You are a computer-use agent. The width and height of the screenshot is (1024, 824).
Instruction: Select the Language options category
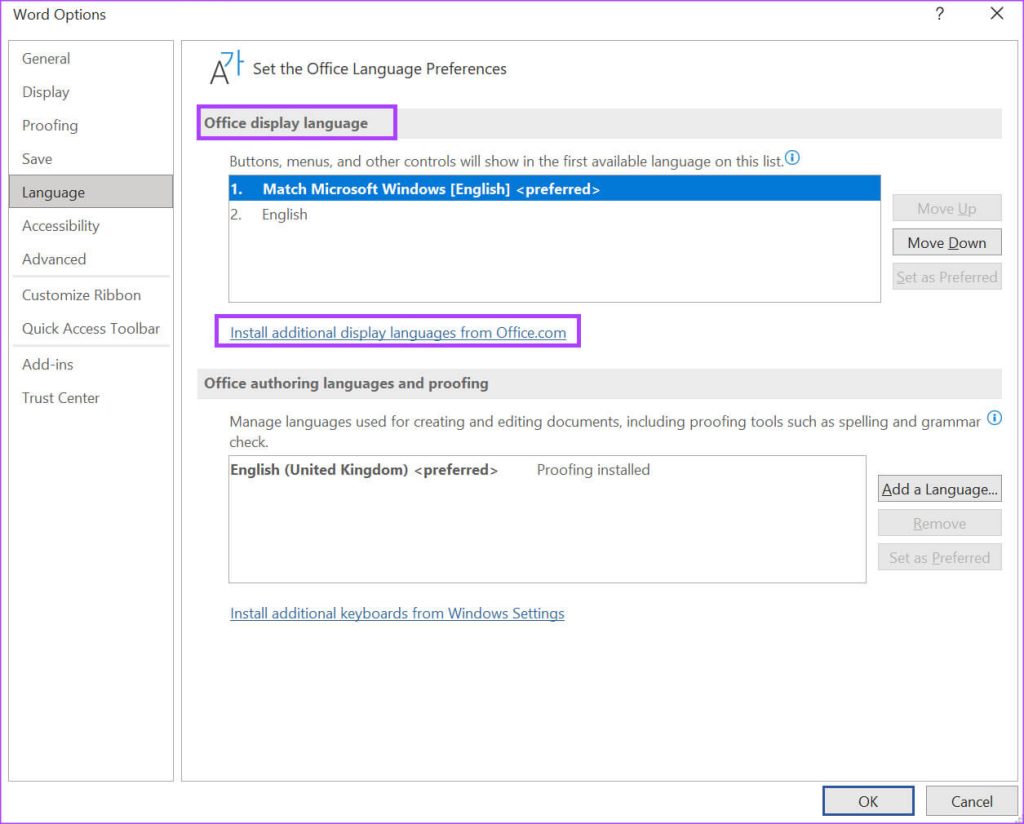[x=91, y=192]
